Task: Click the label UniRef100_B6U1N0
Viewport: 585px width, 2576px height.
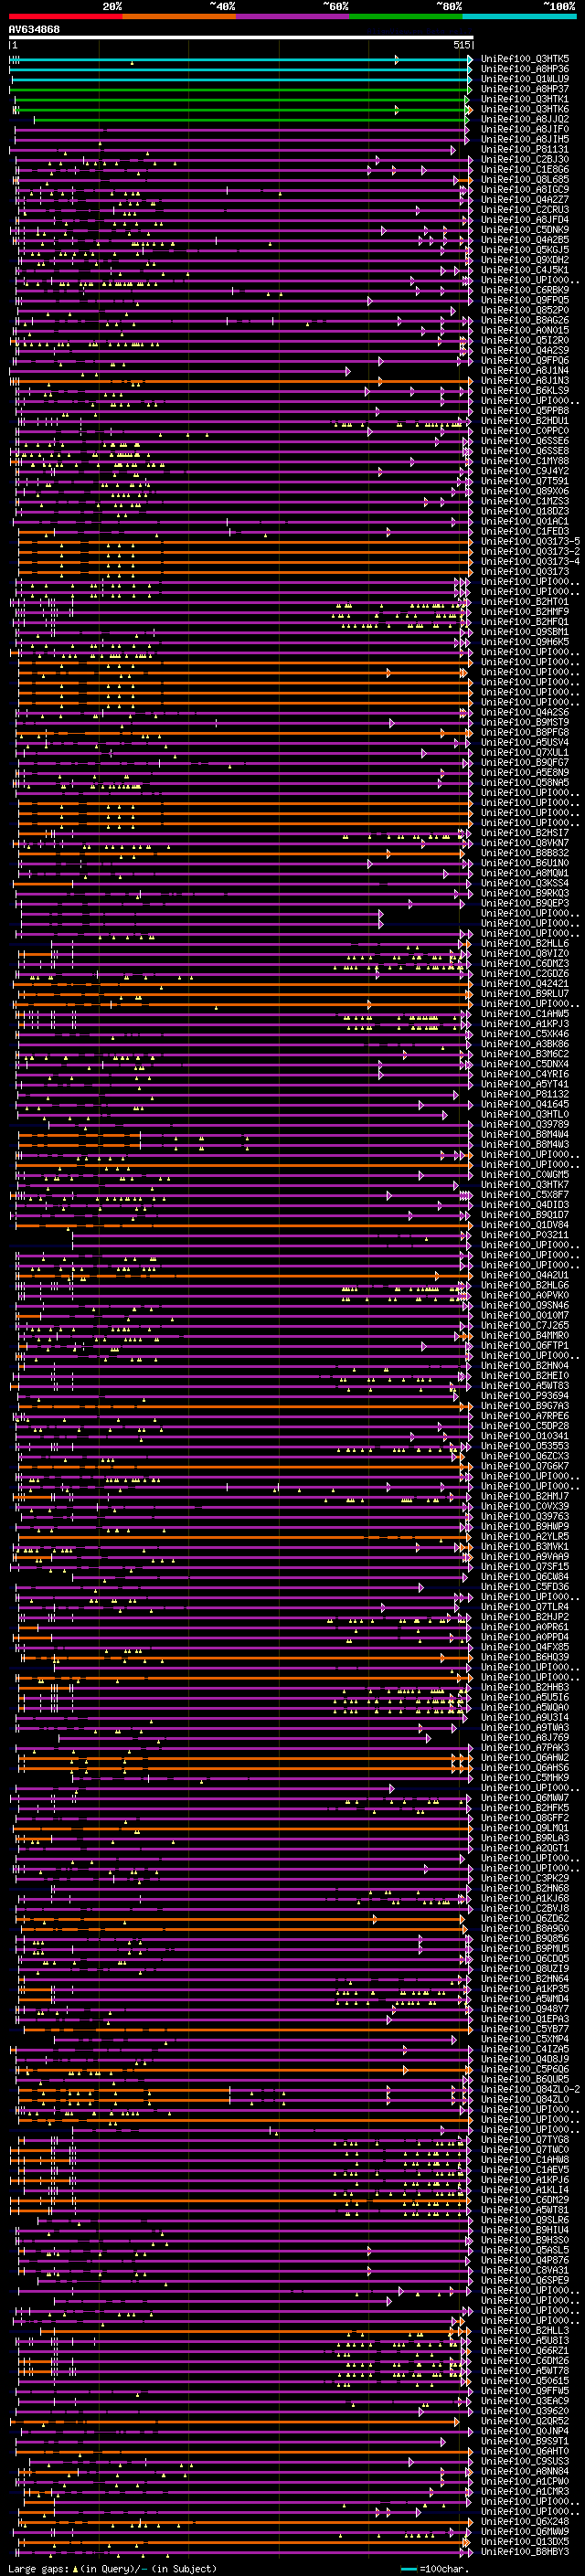Action: [525, 863]
